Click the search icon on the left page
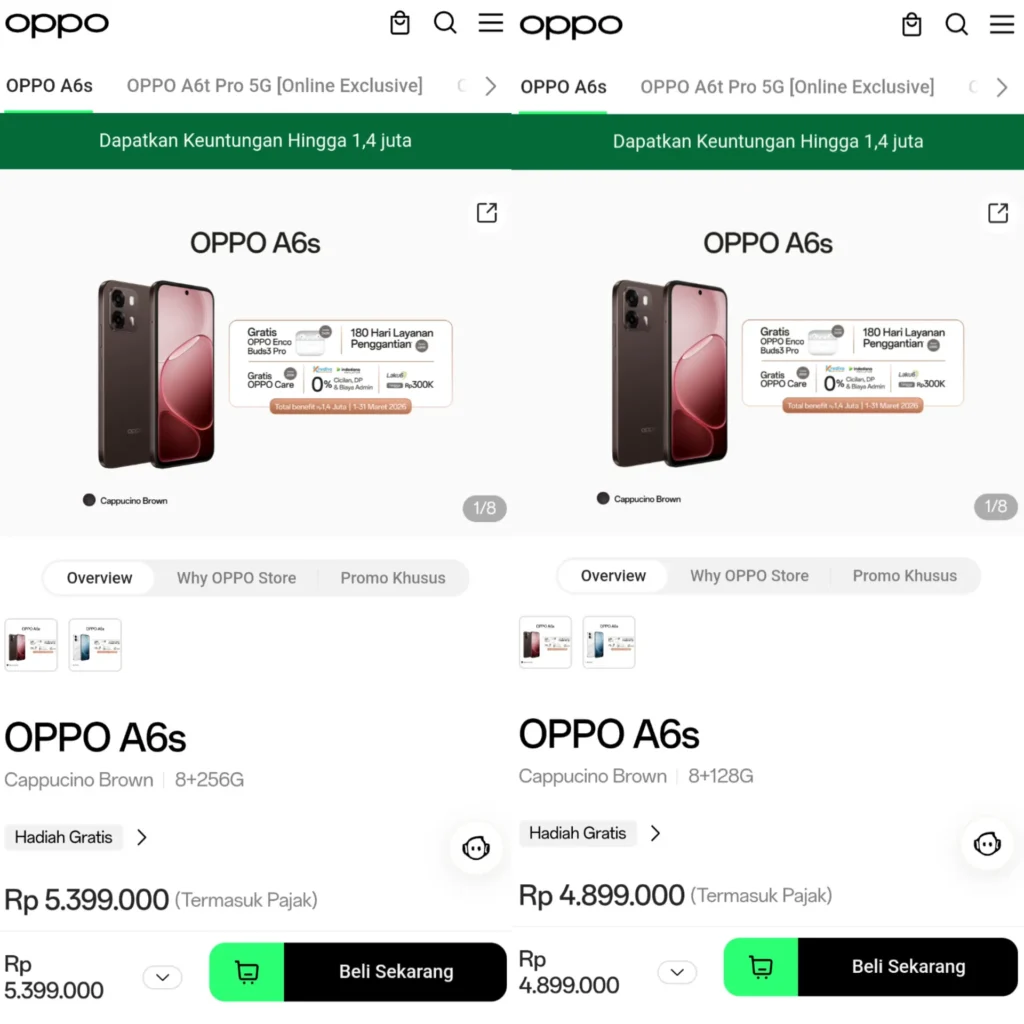This screenshot has width=1024, height=1024. click(445, 22)
